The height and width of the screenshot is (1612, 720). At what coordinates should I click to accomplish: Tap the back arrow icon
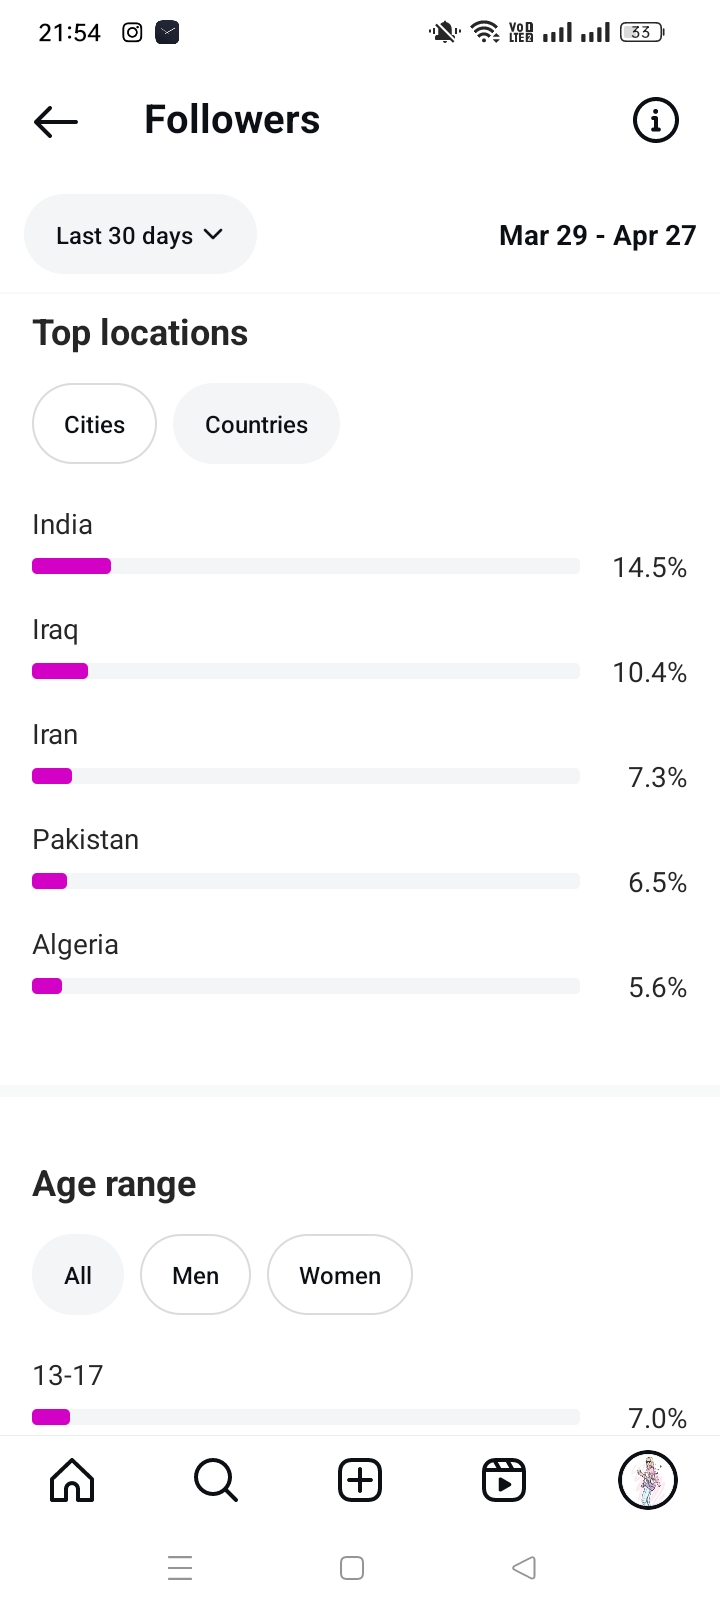coord(56,121)
